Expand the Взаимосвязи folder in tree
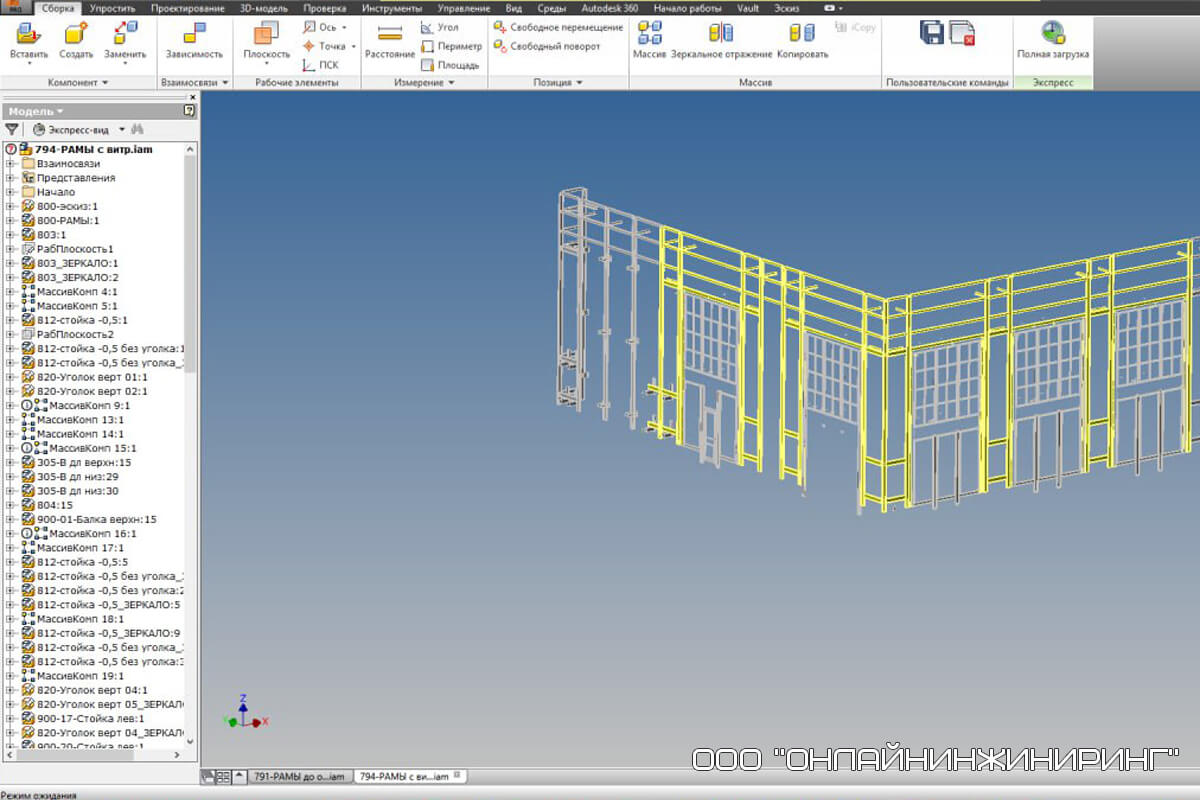 (x=9, y=163)
